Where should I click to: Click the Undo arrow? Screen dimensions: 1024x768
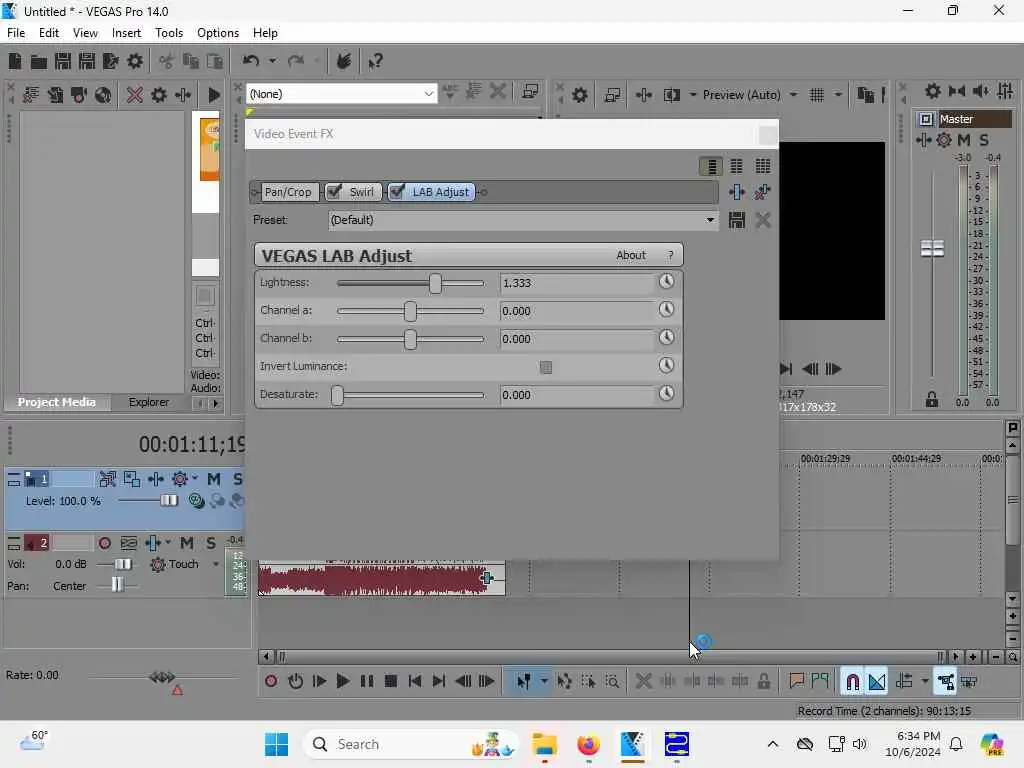tap(251, 61)
